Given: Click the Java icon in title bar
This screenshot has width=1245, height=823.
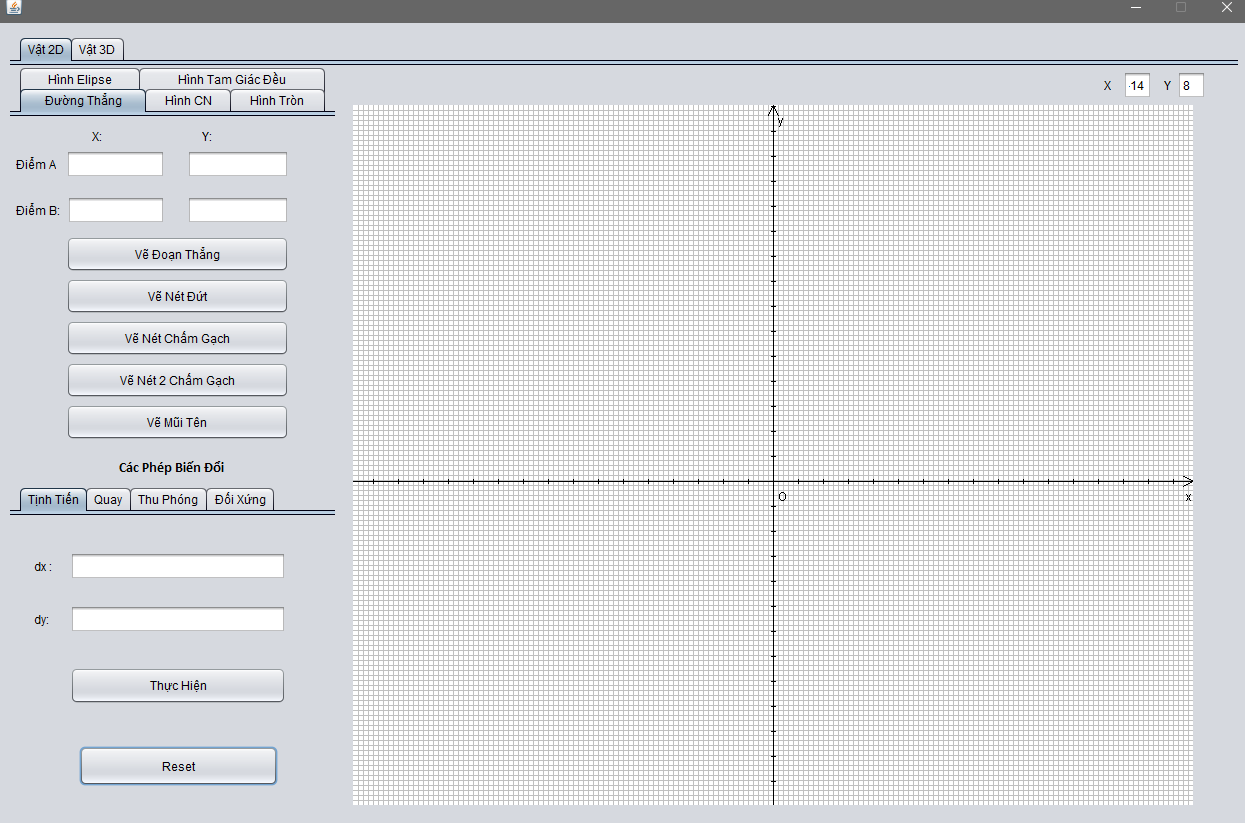Looking at the screenshot, I should click(x=13, y=7).
